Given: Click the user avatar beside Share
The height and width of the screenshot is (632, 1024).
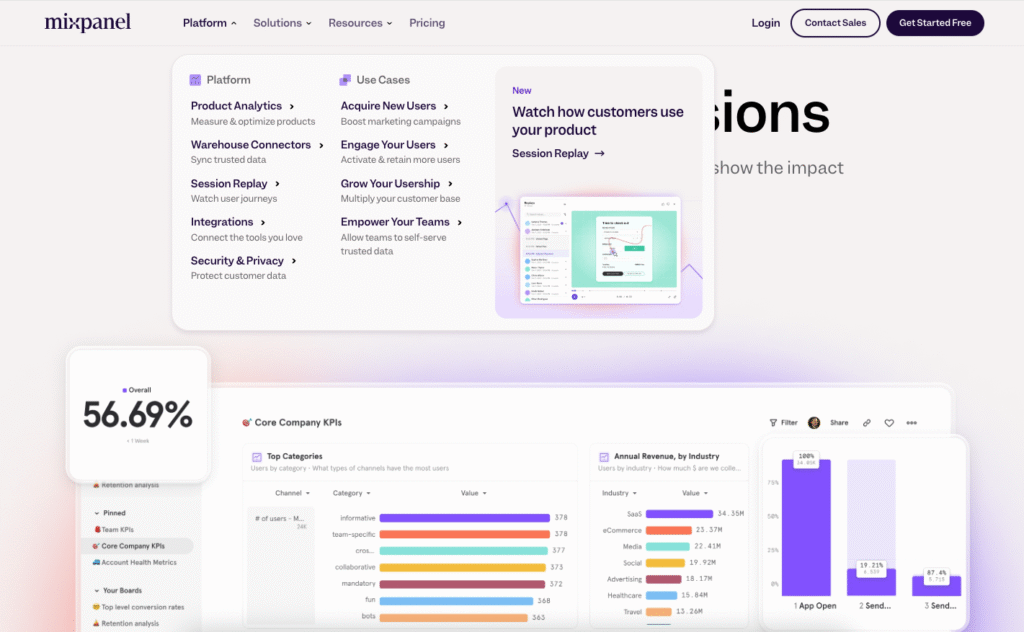Looking at the screenshot, I should click(x=814, y=422).
